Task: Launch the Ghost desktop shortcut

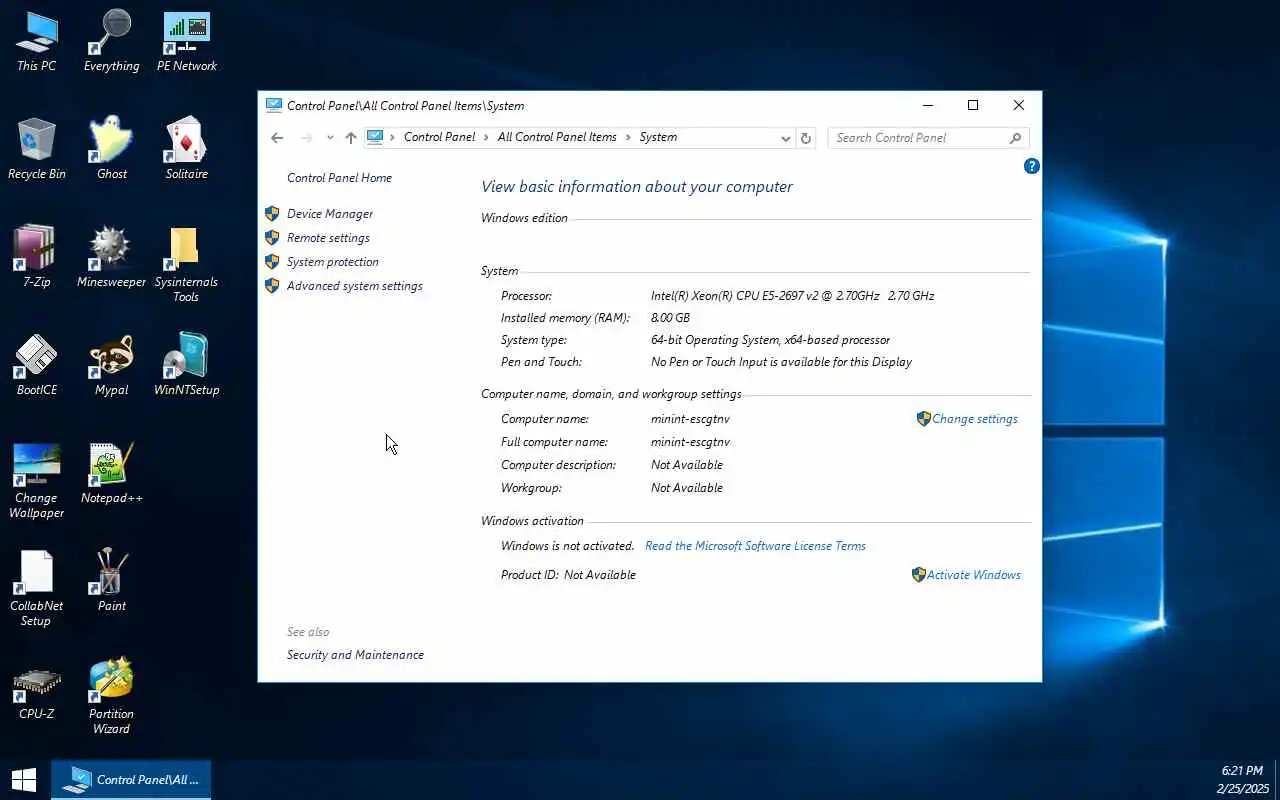Action: click(111, 150)
